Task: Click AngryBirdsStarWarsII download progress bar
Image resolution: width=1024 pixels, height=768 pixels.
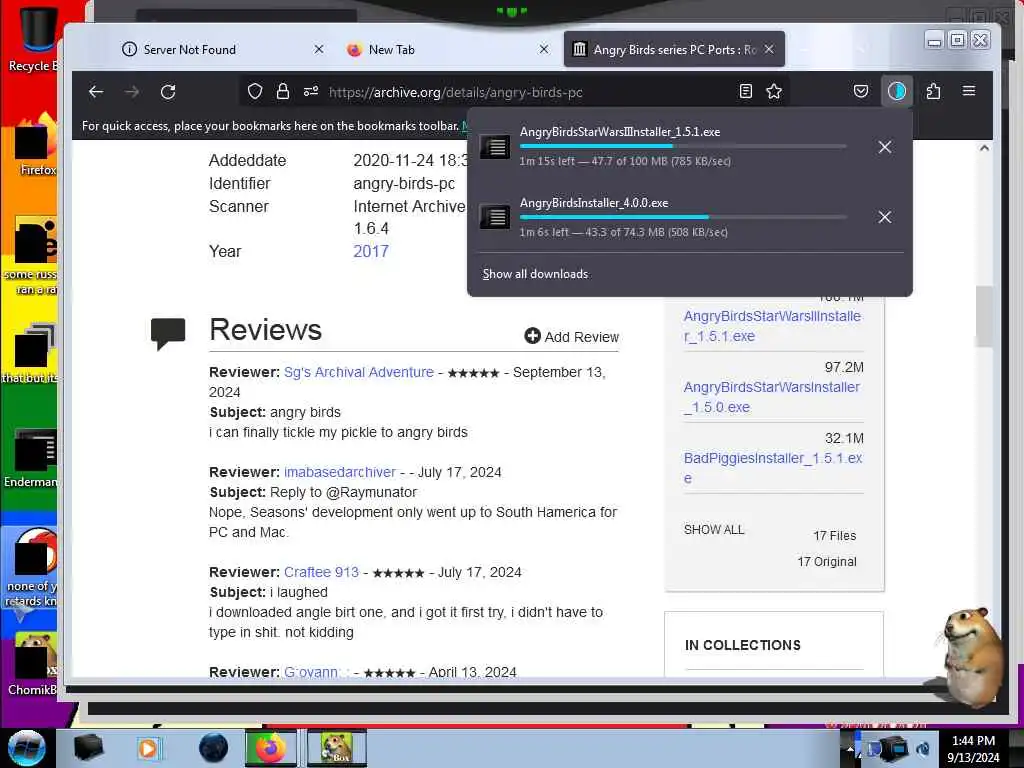Action: (683, 146)
